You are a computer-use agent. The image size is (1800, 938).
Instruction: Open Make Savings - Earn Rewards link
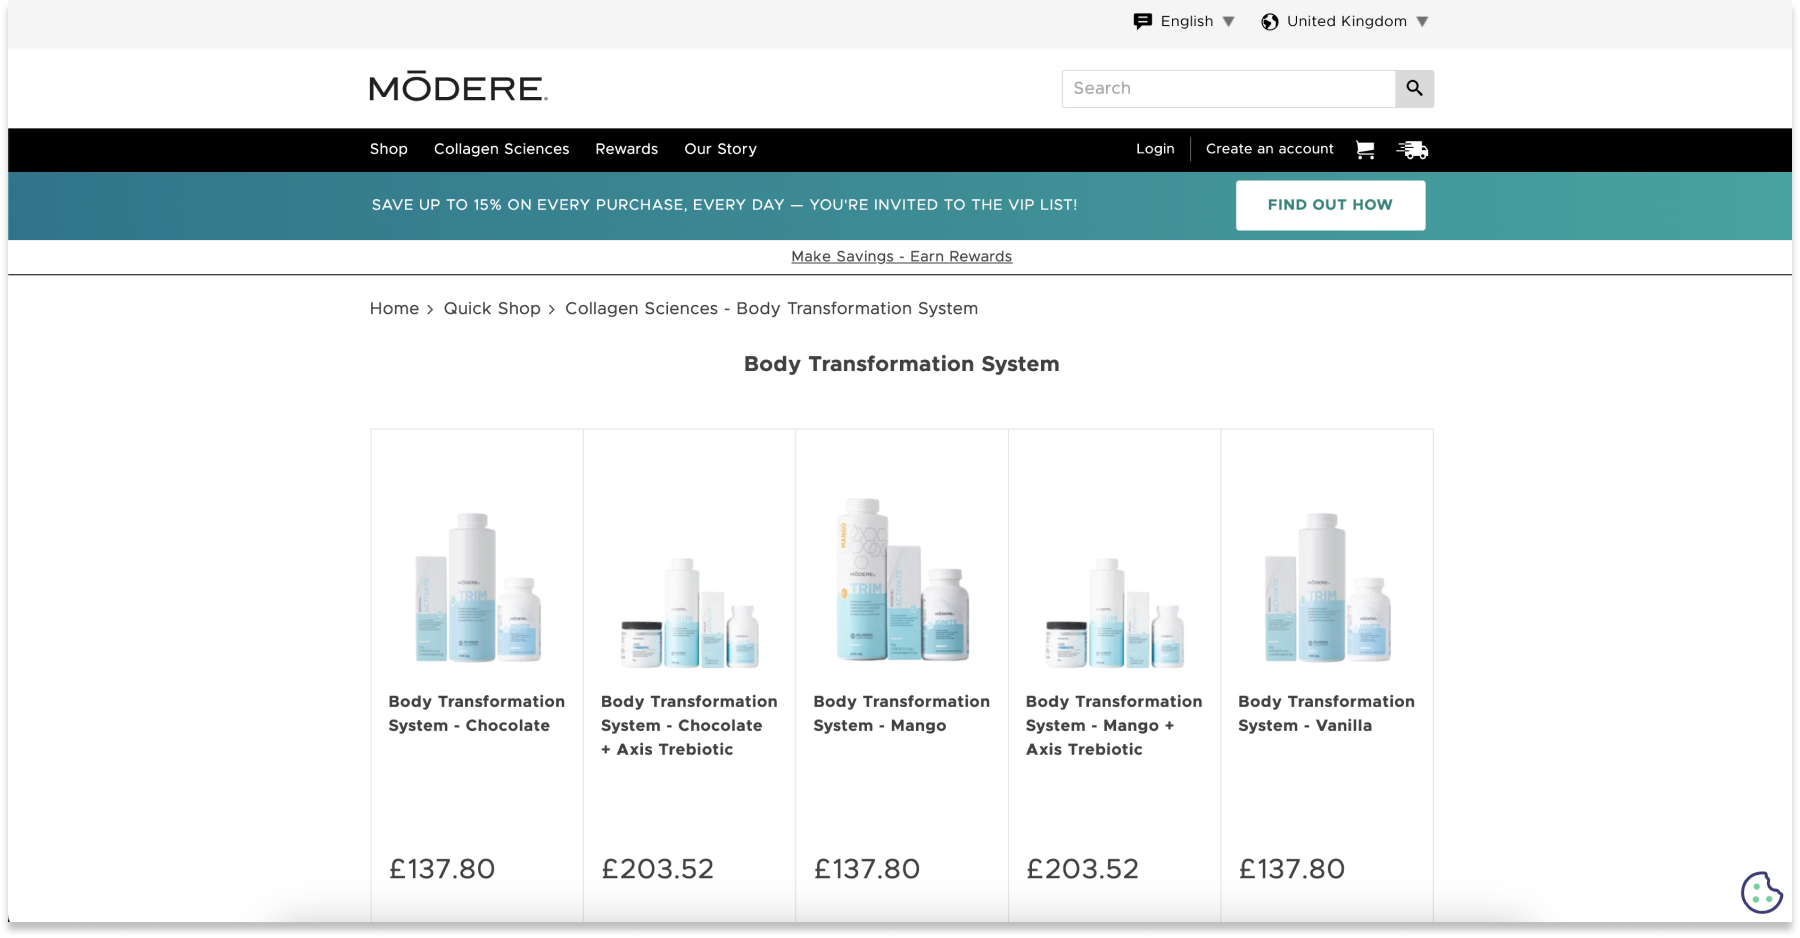point(902,257)
